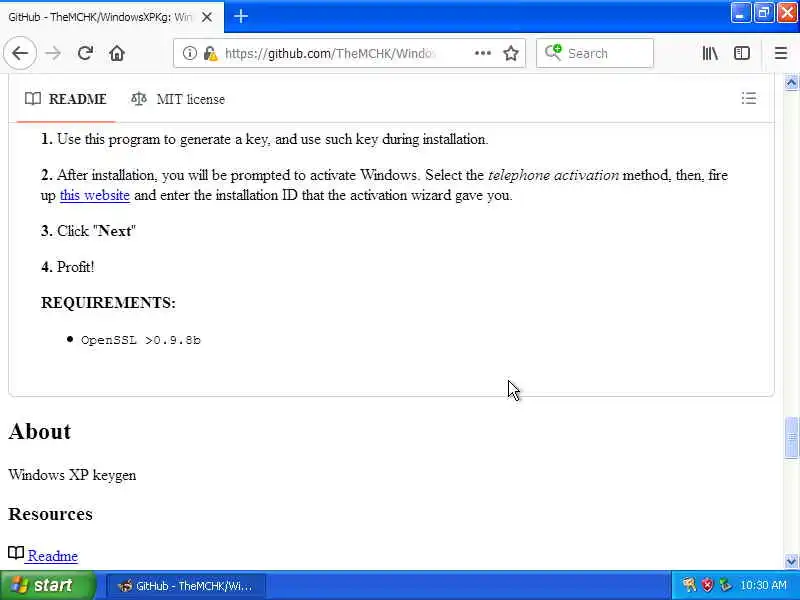This screenshot has width=800, height=600.
Task: Click the padlock warning security icon
Action: [x=210, y=53]
